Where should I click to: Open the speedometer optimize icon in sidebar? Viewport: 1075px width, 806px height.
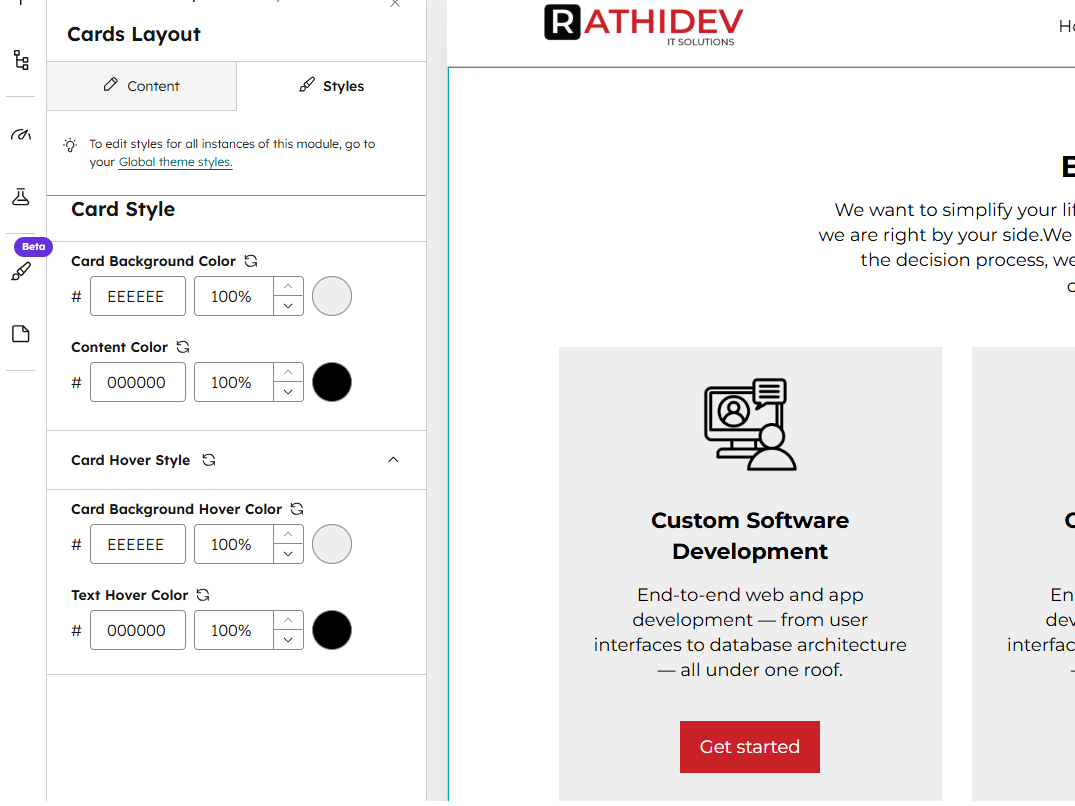pyautogui.click(x=21, y=134)
